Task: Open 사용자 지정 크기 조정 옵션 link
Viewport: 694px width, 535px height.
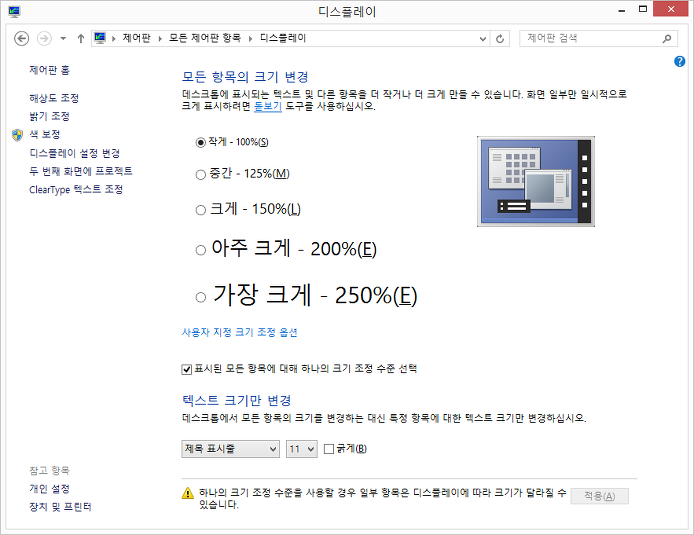Action: [239, 332]
